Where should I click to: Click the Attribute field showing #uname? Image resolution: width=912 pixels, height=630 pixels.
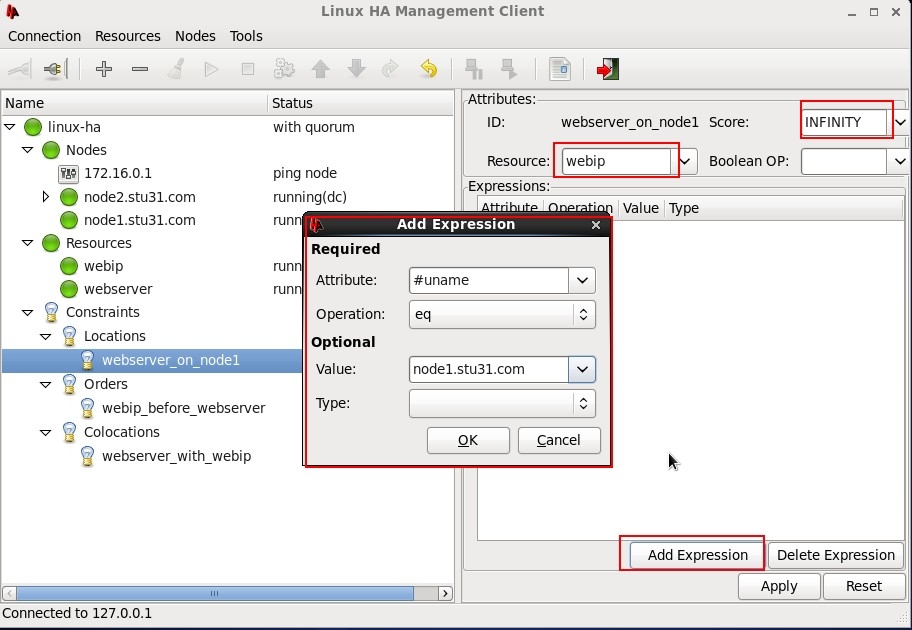pyautogui.click(x=489, y=280)
